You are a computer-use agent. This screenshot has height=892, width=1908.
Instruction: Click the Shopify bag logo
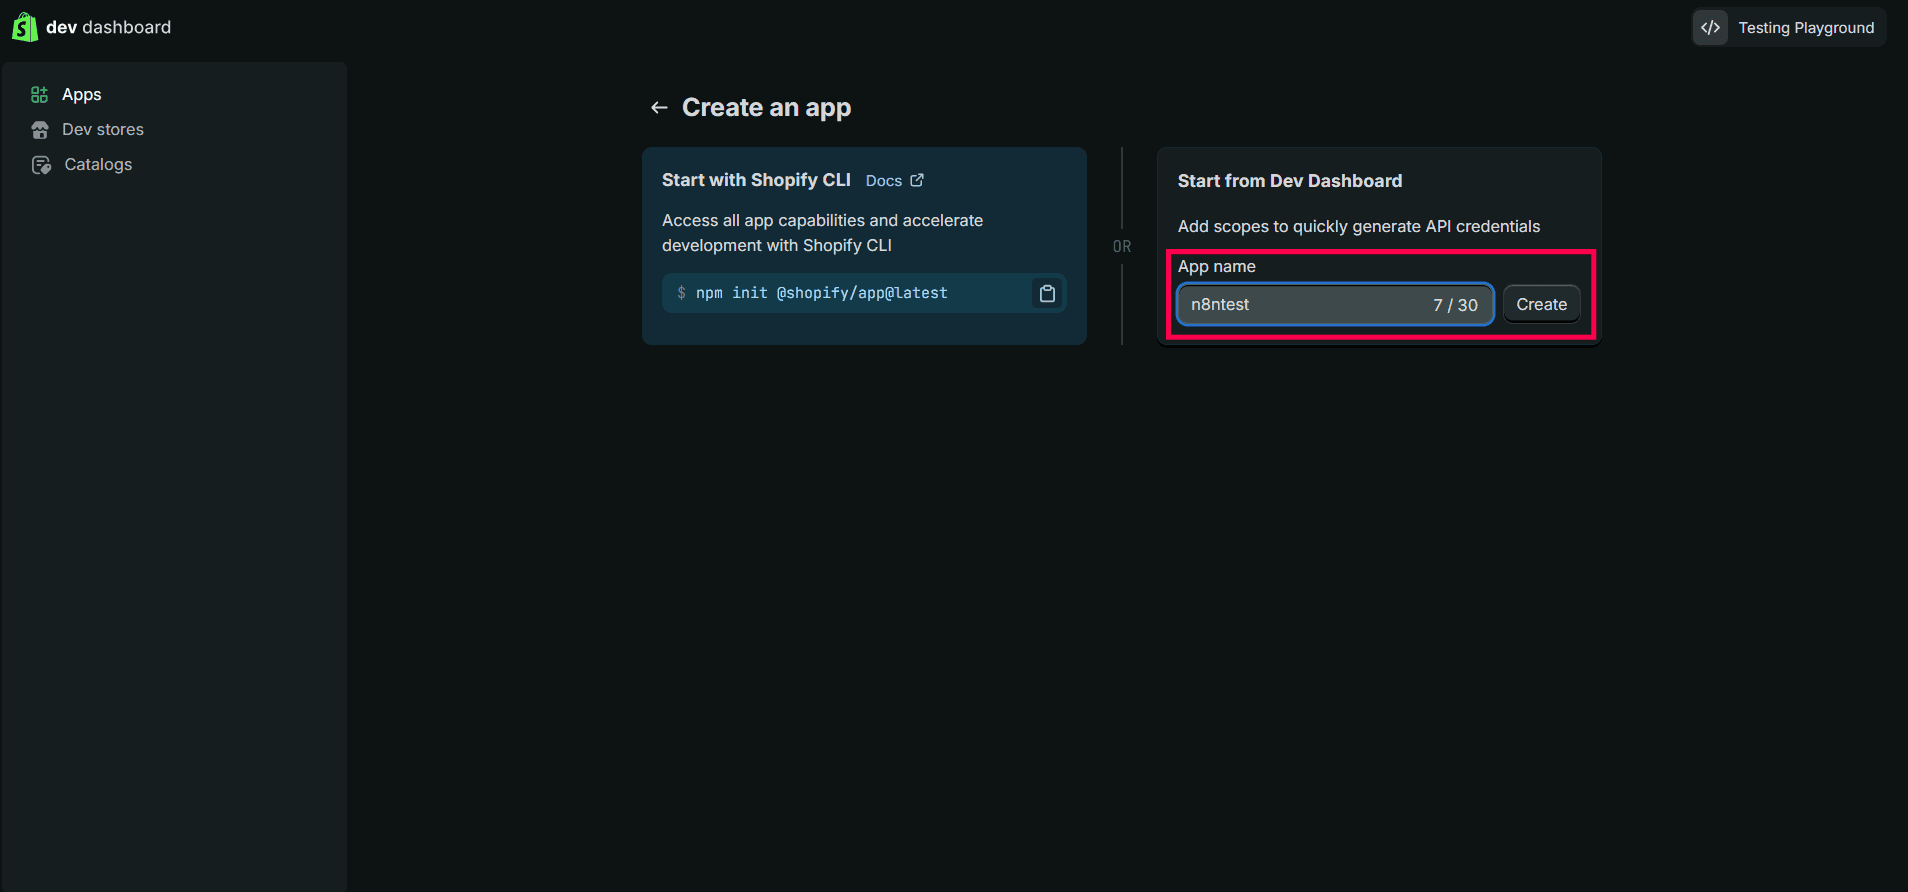click(x=24, y=27)
